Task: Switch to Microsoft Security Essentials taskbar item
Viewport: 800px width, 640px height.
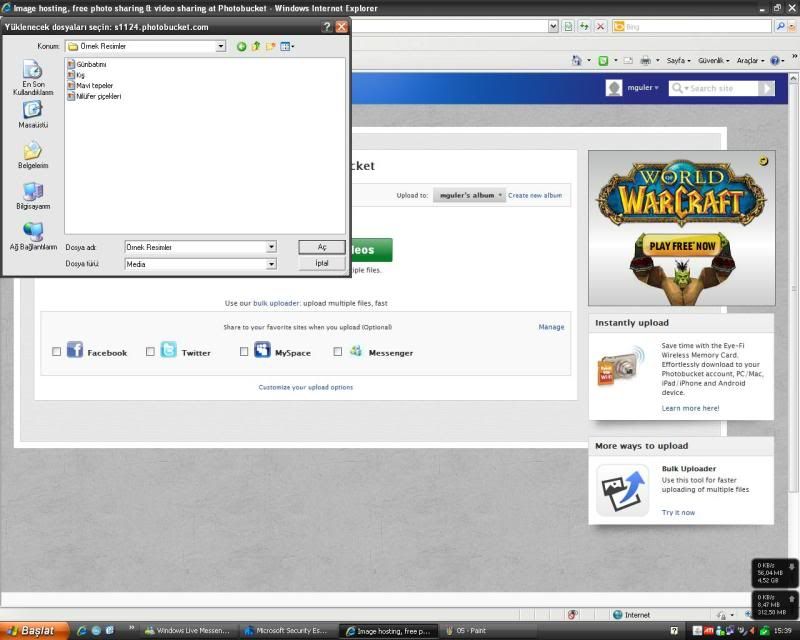Action: pos(286,631)
